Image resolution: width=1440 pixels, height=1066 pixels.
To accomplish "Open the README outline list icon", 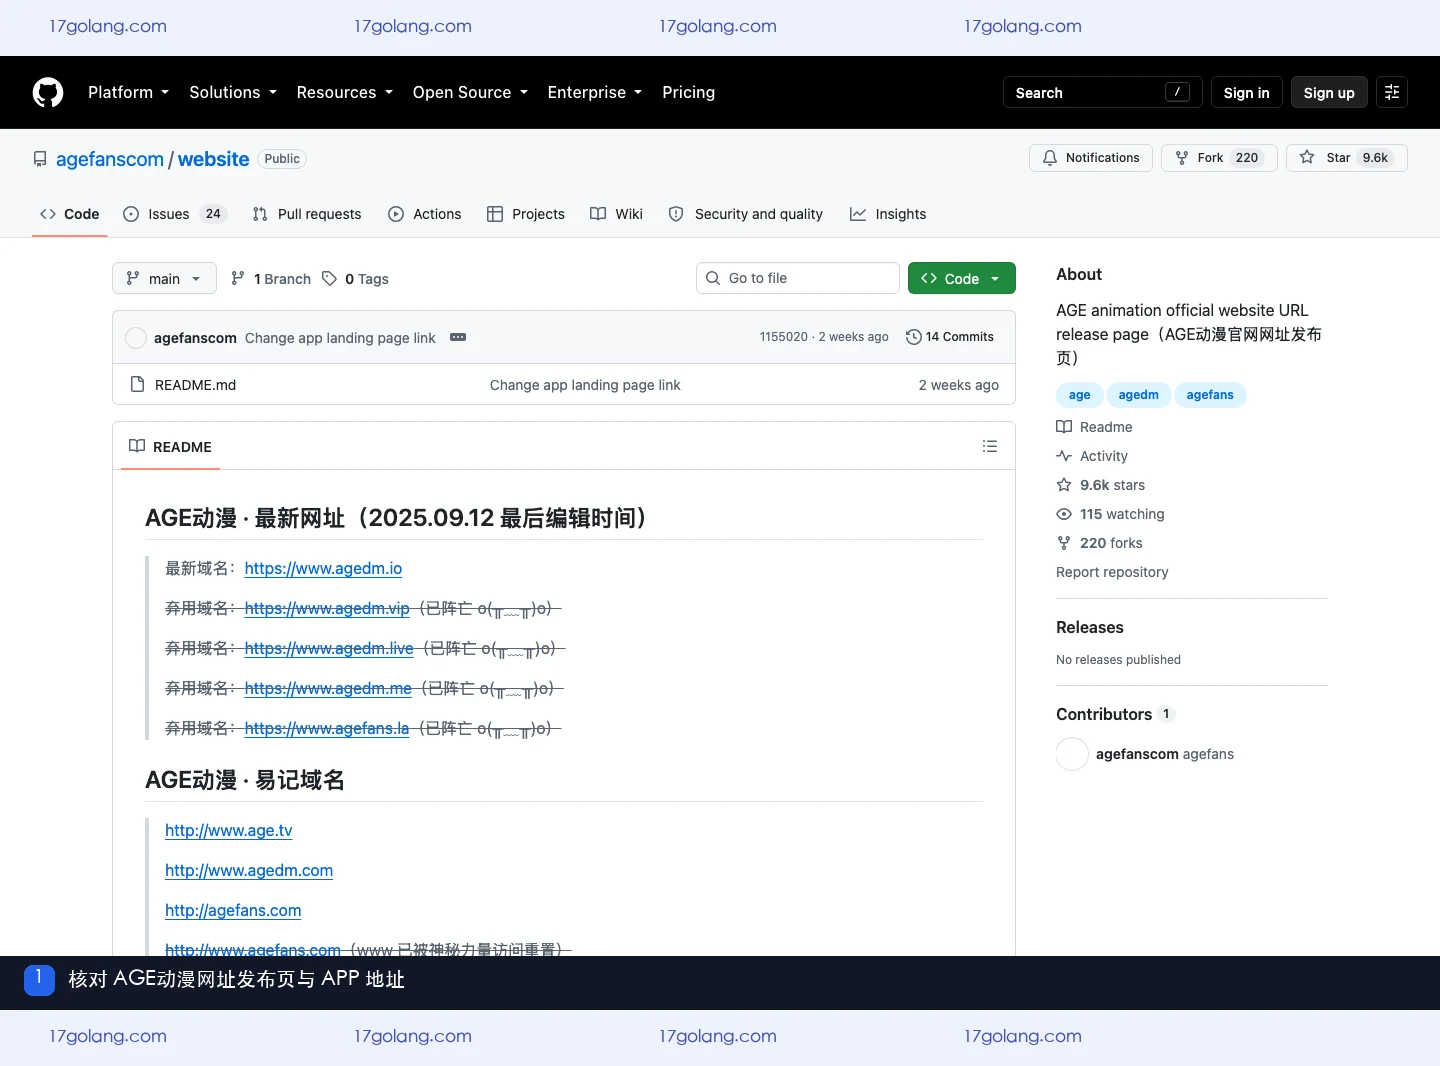I will pos(990,446).
